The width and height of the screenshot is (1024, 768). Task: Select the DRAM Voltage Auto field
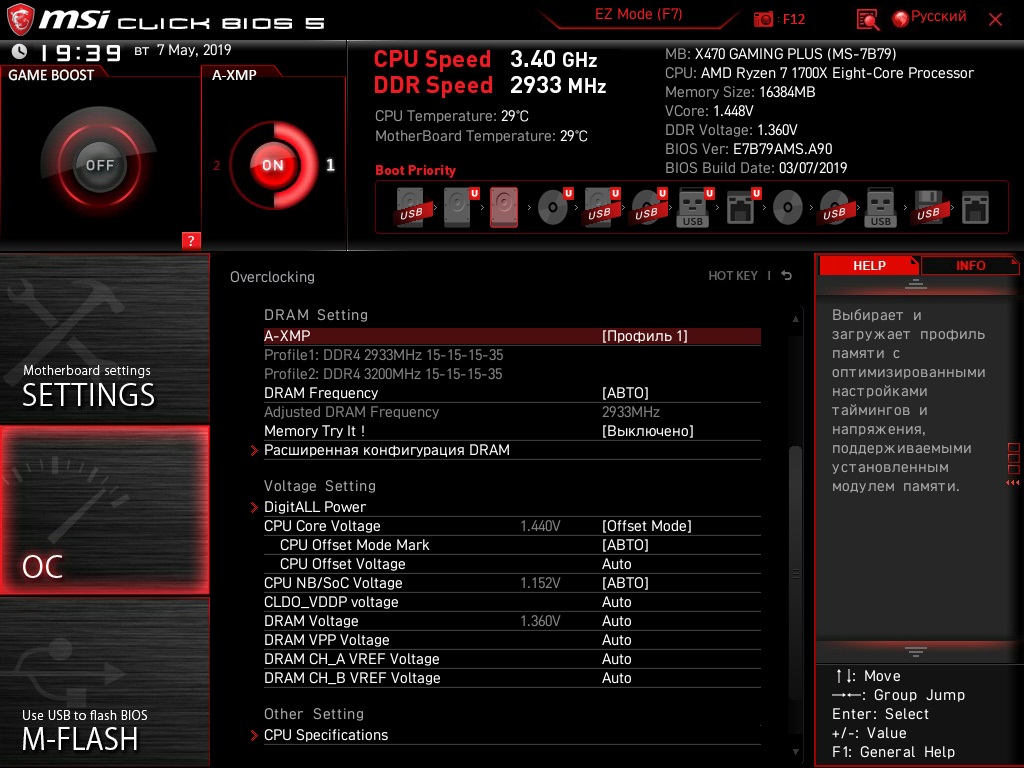pyautogui.click(x=616, y=620)
